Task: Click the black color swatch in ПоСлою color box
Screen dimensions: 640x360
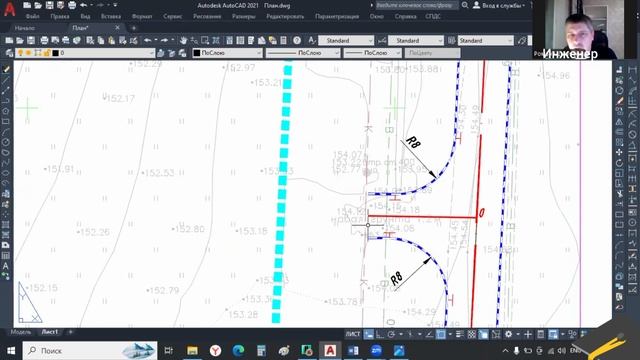Action: coord(197,53)
